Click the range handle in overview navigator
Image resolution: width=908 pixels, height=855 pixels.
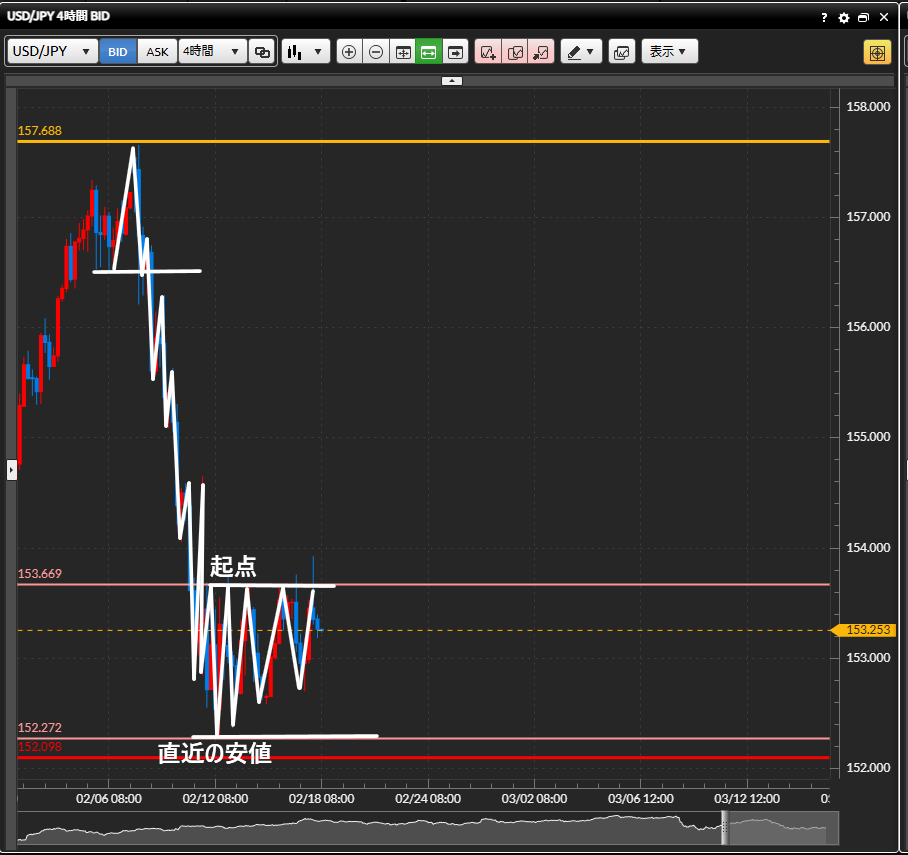pos(726,827)
